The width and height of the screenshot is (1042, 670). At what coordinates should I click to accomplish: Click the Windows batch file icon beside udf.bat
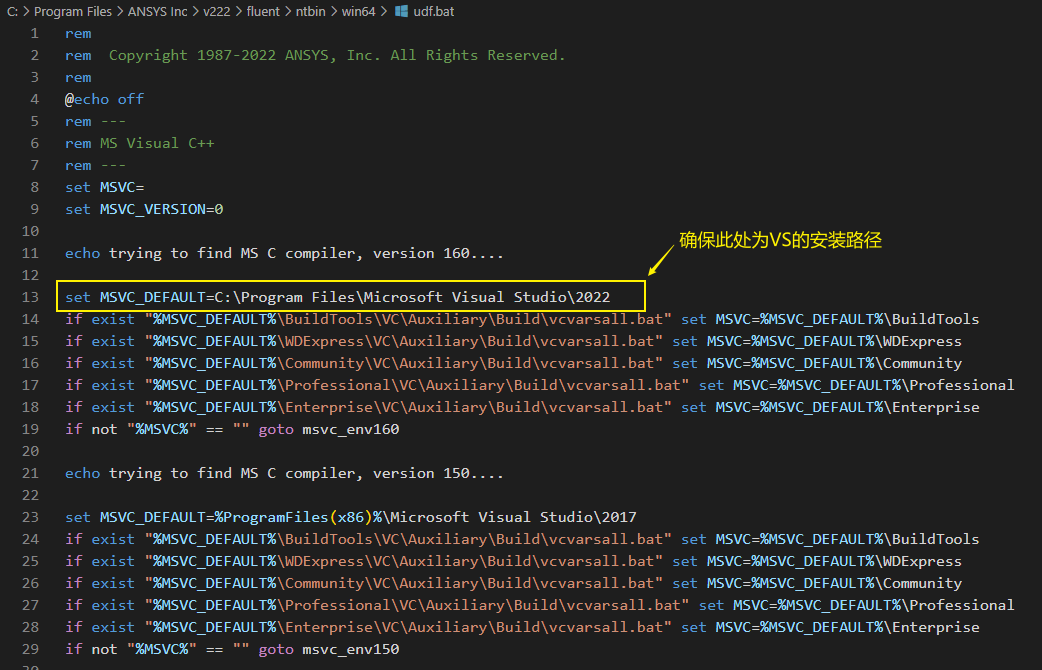pos(401,11)
